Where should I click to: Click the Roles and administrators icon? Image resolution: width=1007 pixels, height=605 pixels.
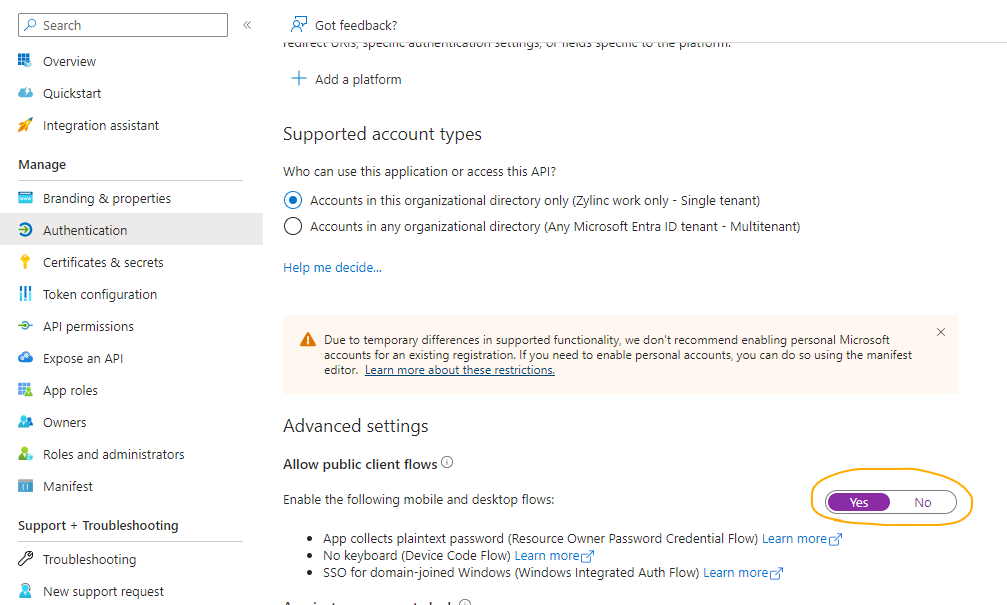[25, 454]
